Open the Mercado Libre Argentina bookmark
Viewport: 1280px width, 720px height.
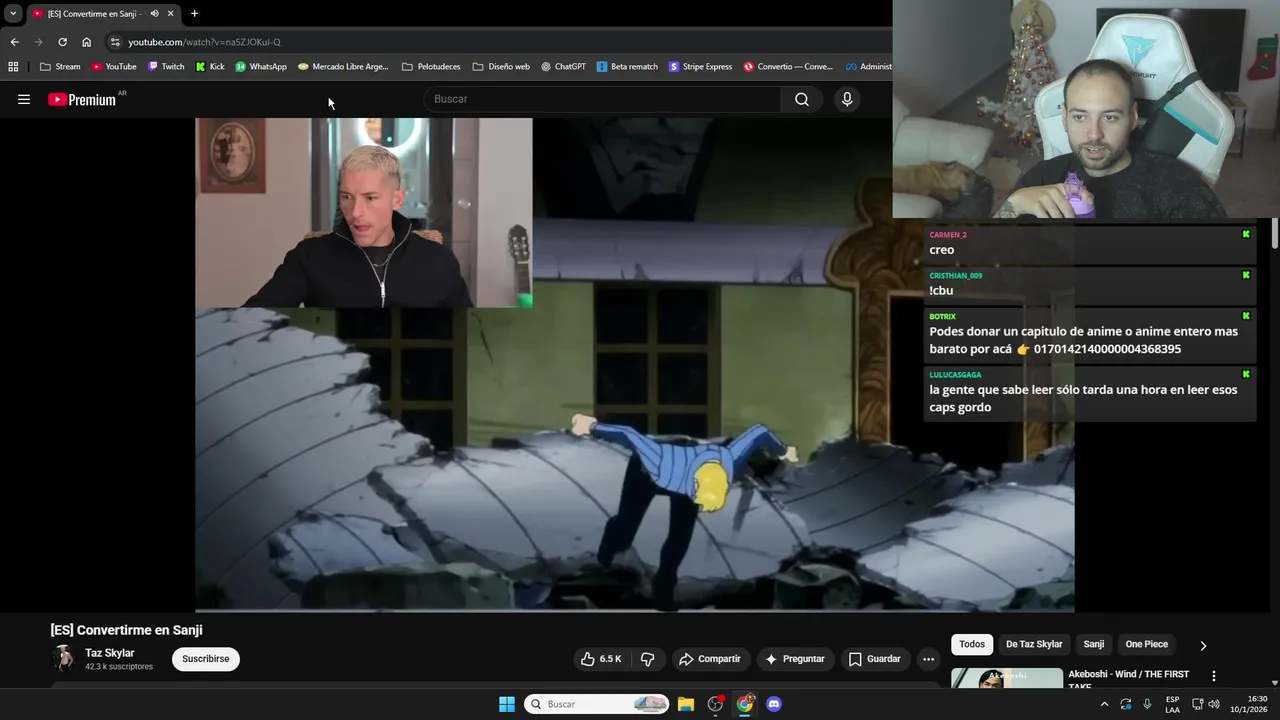pyautogui.click(x=343, y=66)
